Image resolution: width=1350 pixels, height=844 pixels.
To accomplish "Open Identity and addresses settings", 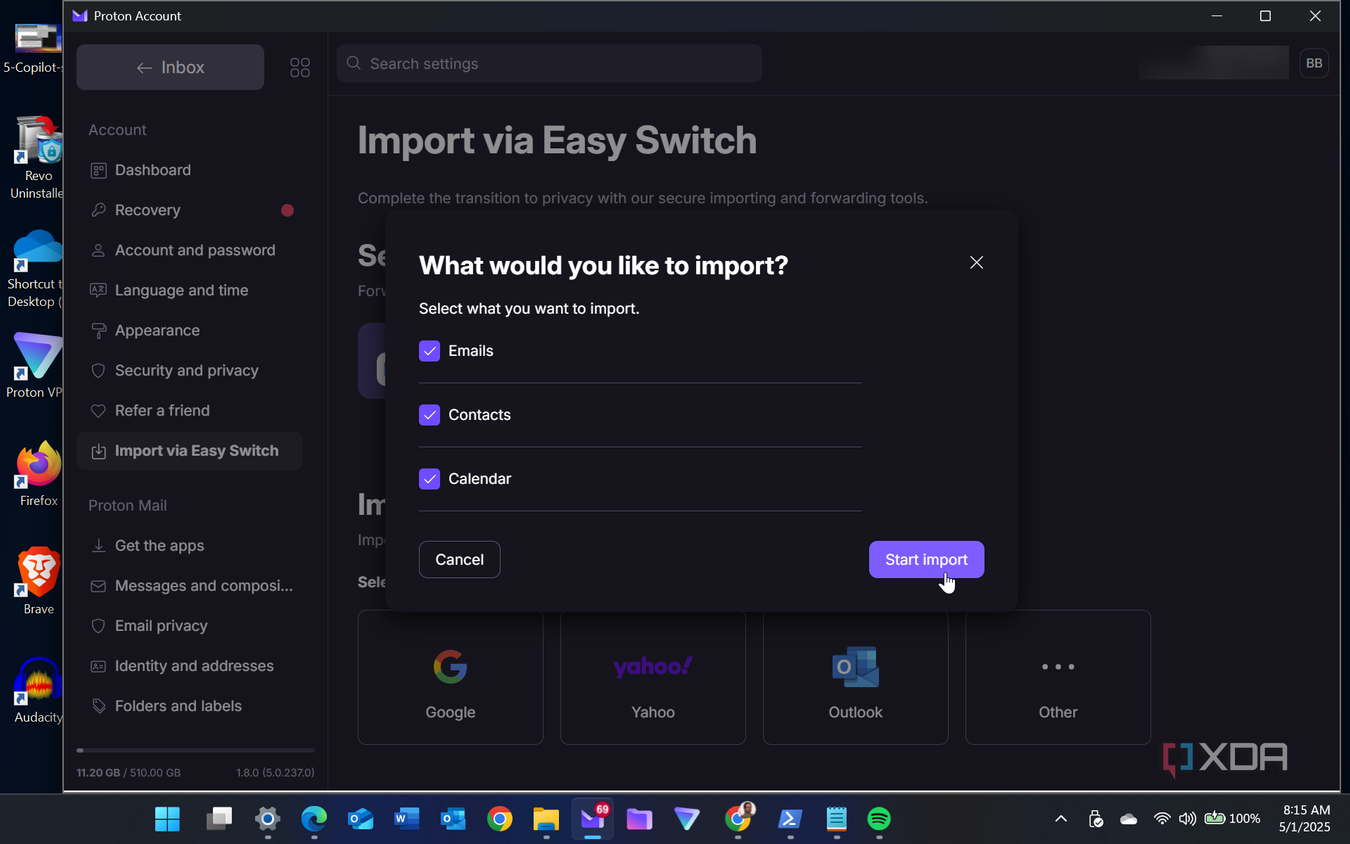I will (x=190, y=665).
